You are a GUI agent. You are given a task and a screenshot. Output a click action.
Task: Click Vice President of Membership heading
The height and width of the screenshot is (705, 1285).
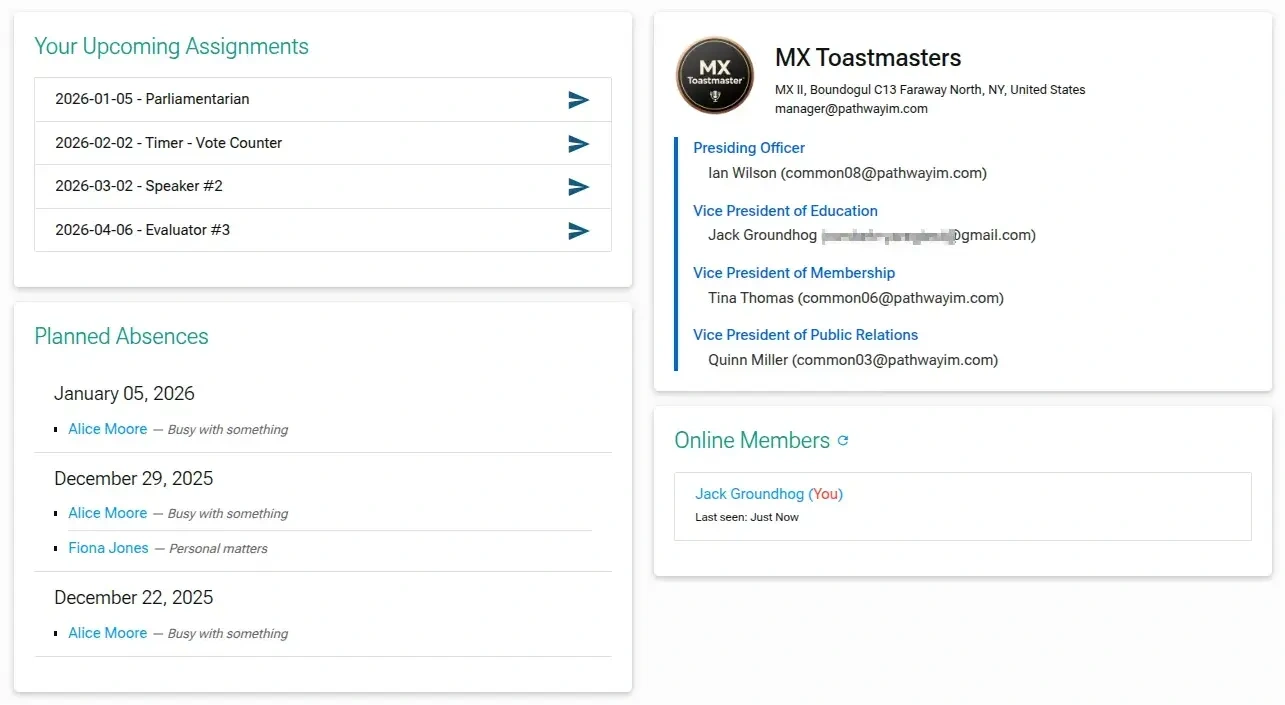pos(794,273)
